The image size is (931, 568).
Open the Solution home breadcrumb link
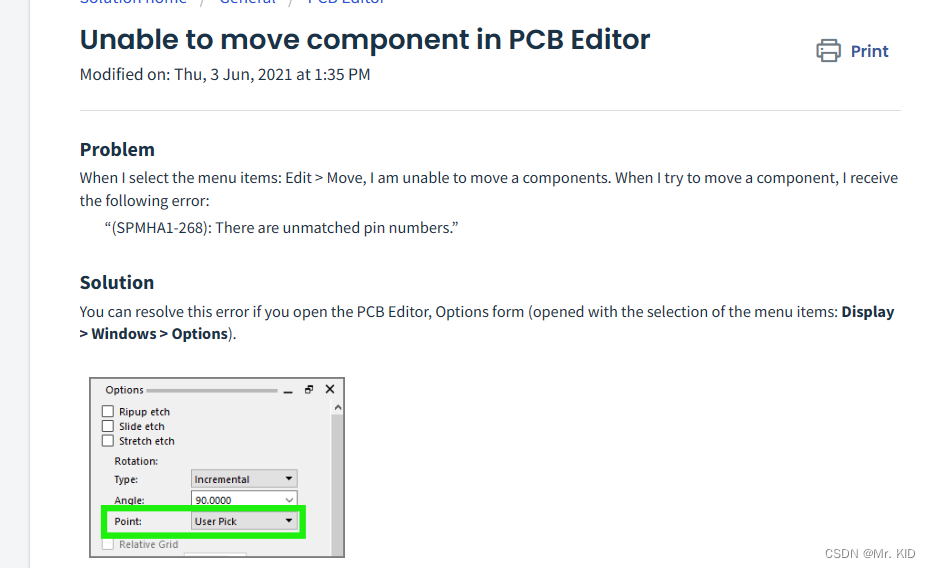click(133, 2)
